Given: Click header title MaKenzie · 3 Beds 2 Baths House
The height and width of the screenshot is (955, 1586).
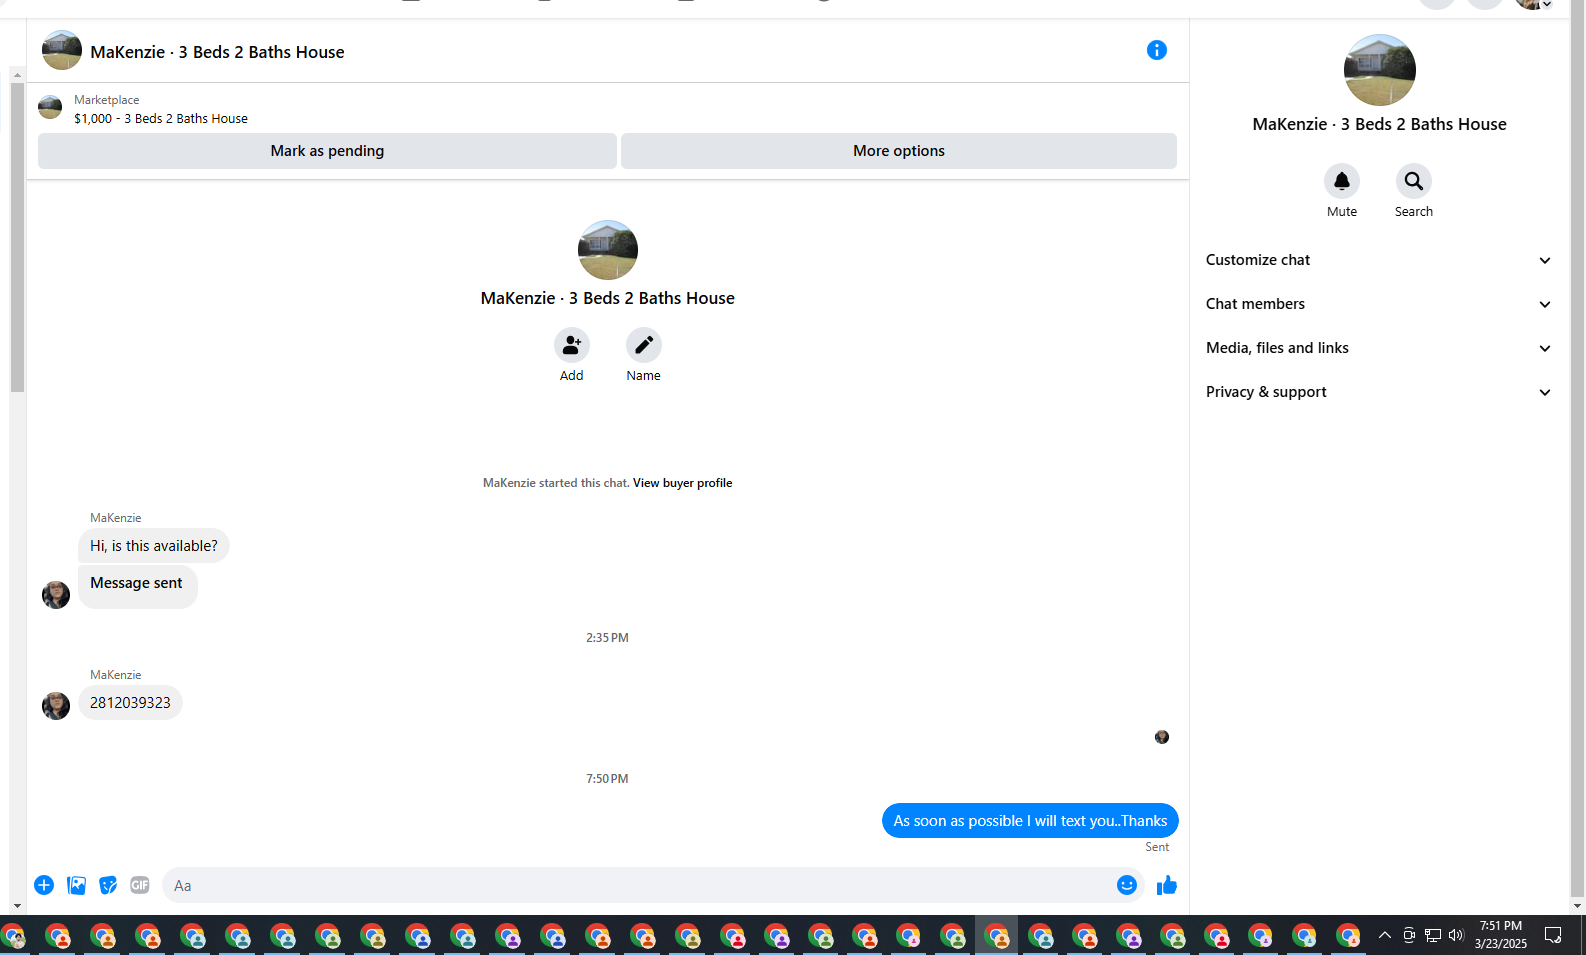Looking at the screenshot, I should (217, 52).
